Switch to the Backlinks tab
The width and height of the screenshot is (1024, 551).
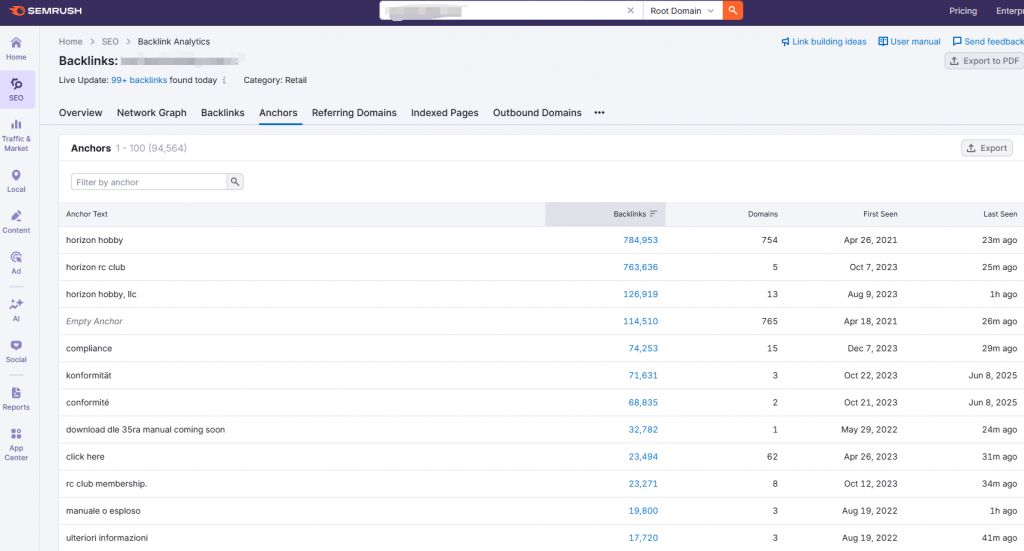click(223, 112)
